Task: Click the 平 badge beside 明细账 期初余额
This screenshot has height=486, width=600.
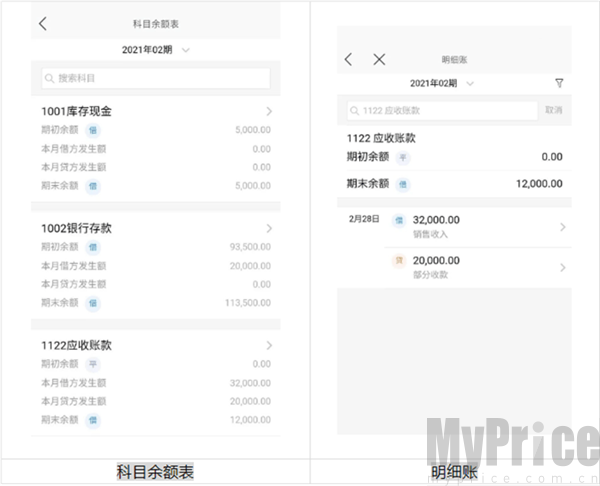Action: 403,158
